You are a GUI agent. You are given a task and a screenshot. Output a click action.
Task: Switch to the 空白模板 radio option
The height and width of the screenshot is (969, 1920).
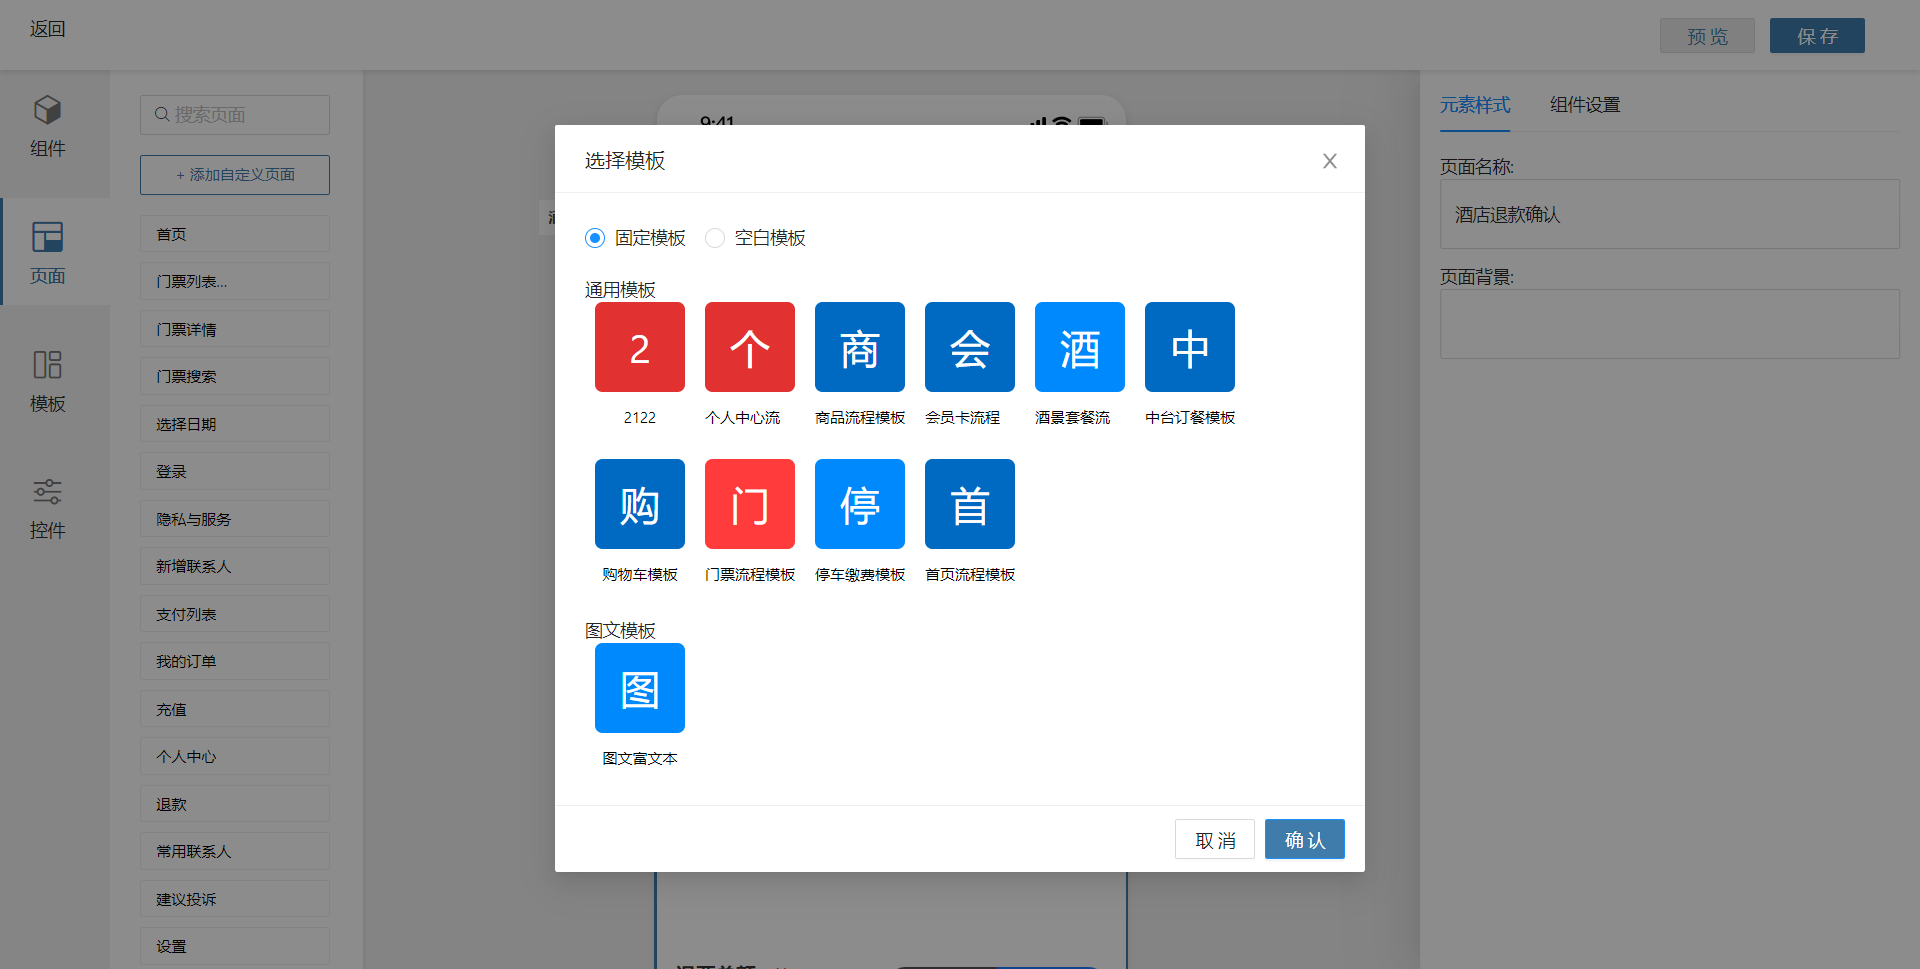(x=715, y=238)
